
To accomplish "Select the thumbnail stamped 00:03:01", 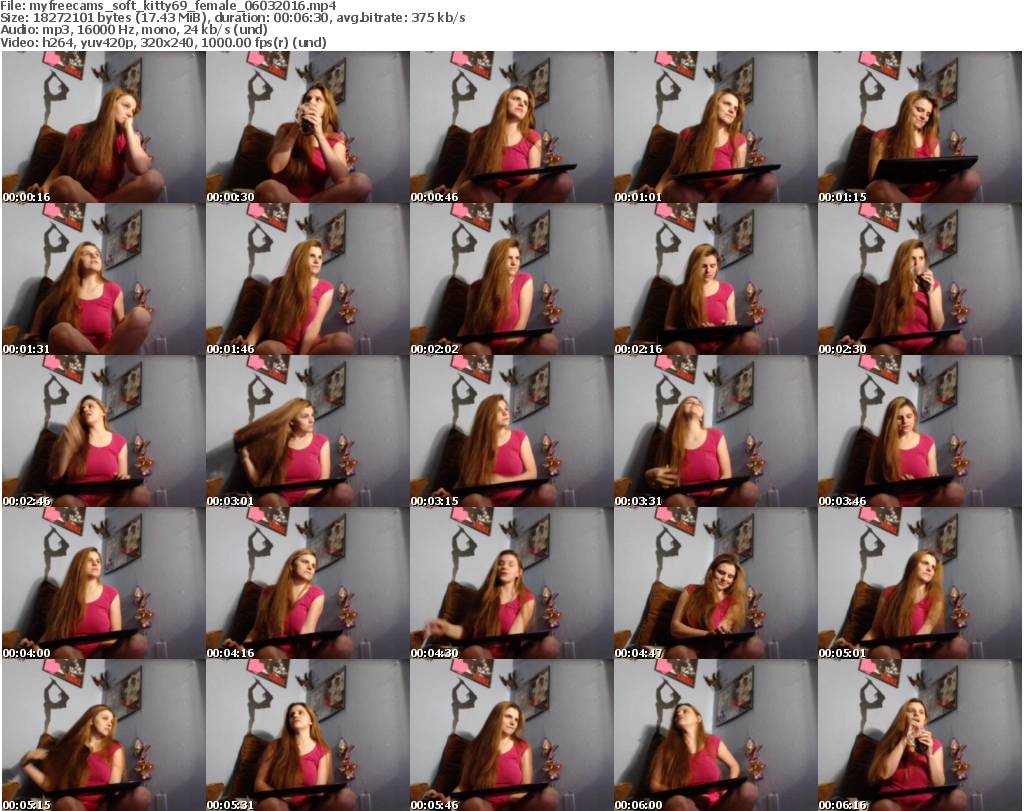I will [x=308, y=431].
